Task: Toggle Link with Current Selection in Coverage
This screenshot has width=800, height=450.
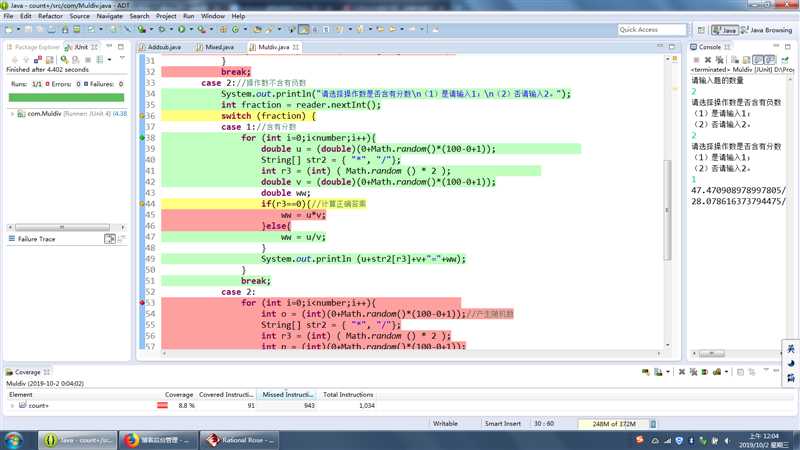Action: coord(752,372)
